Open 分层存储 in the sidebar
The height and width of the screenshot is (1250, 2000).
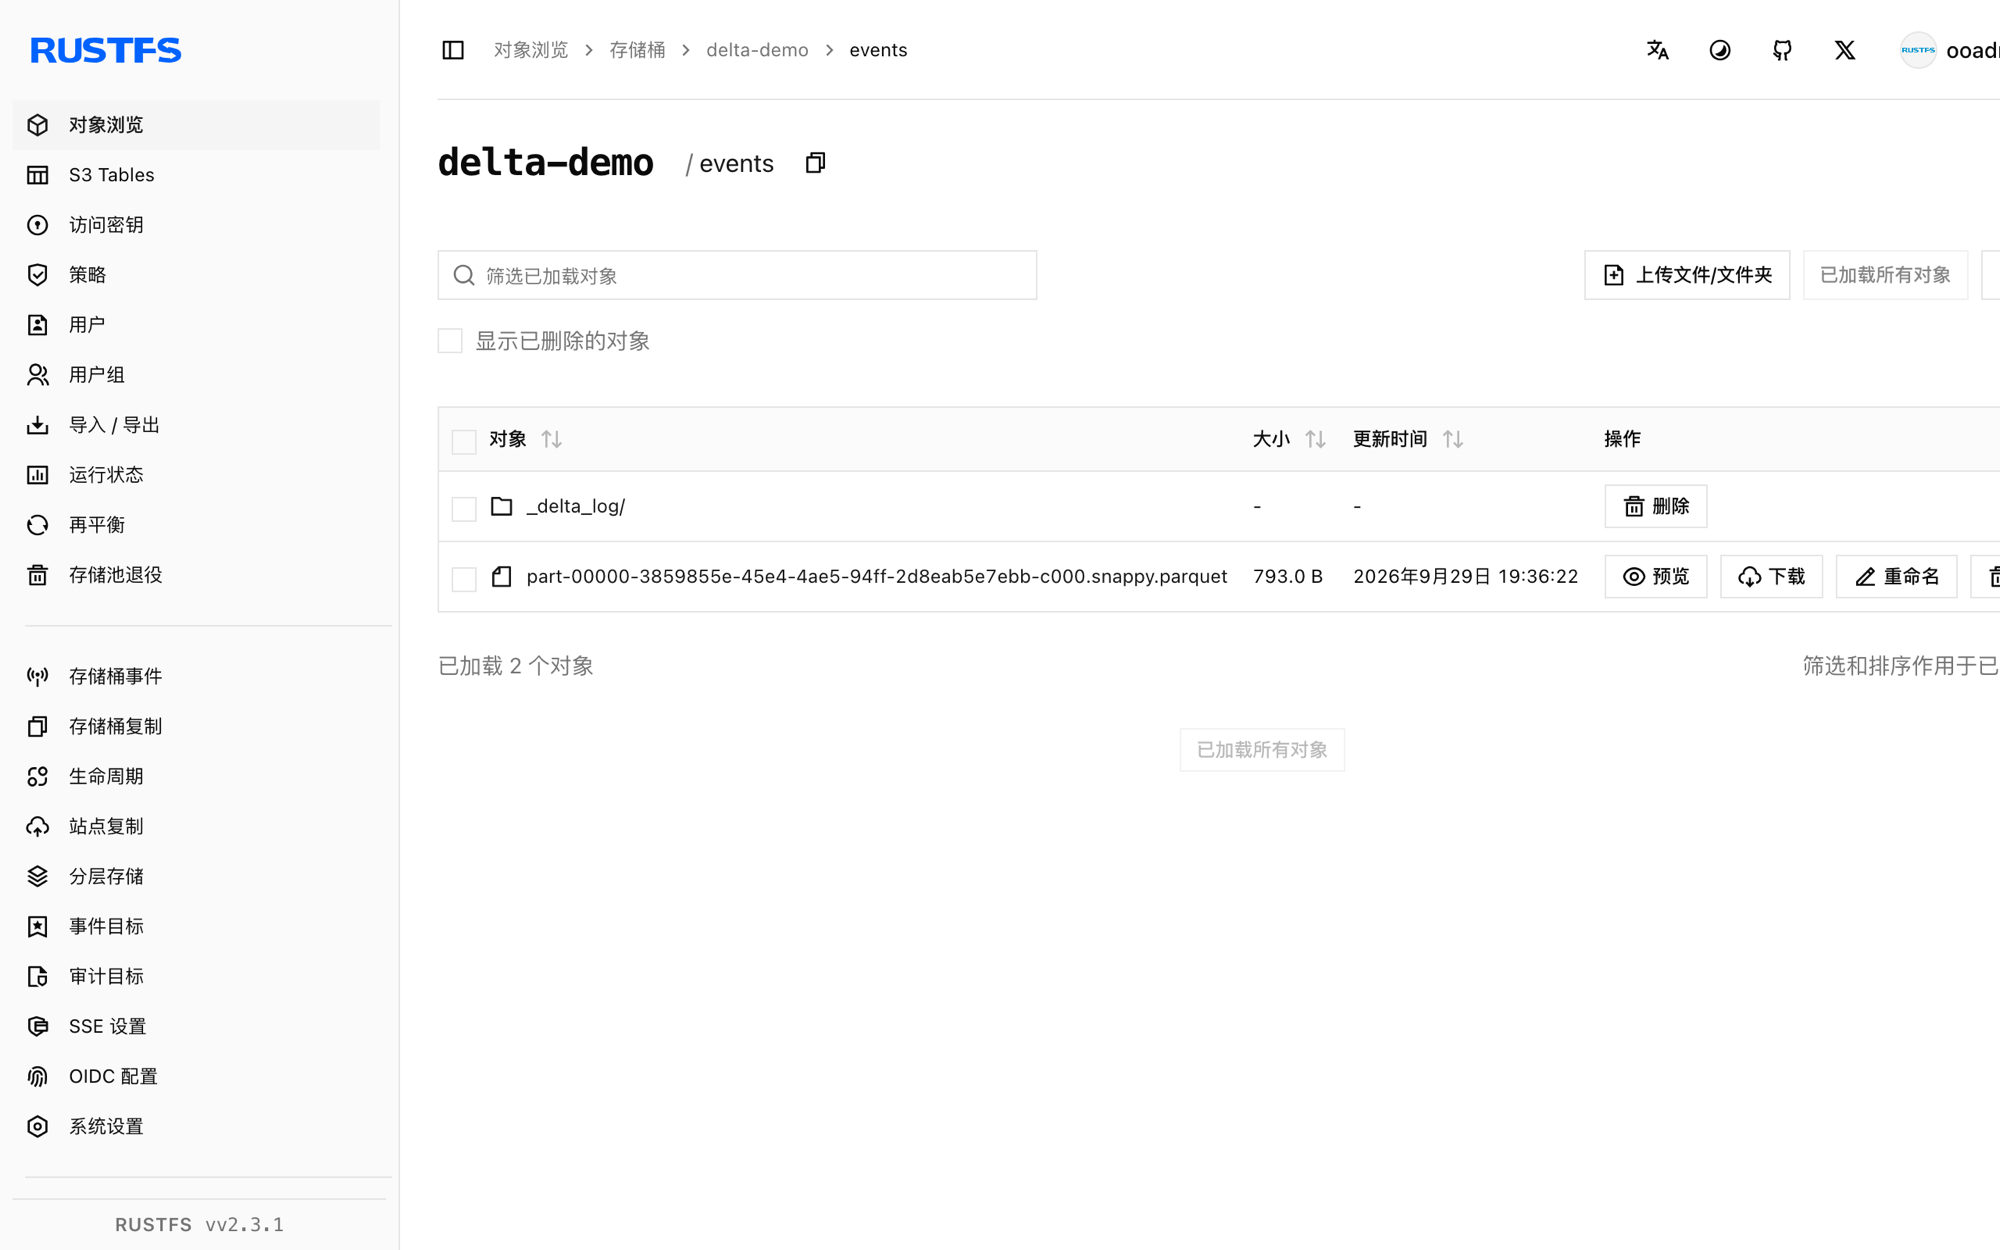tap(196, 877)
